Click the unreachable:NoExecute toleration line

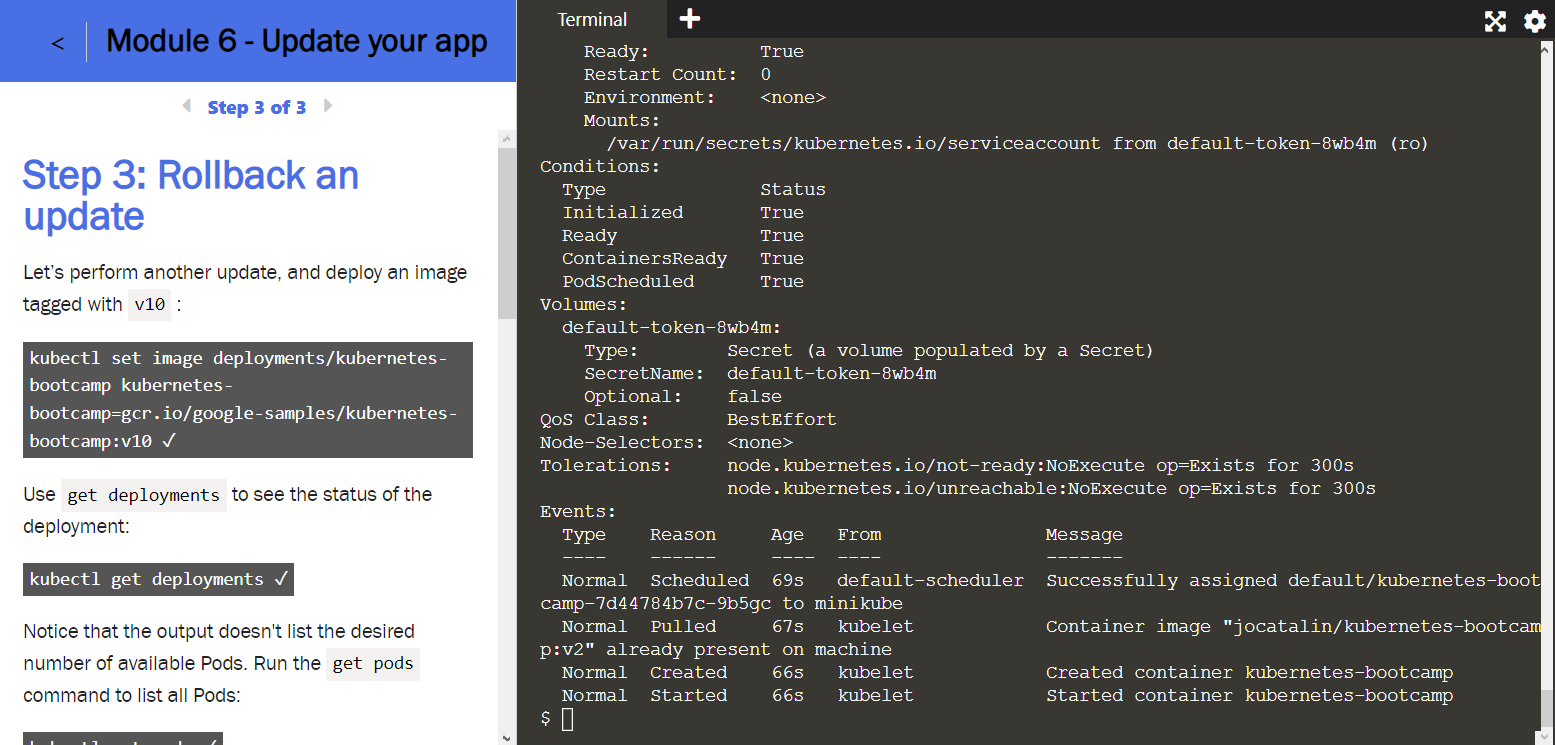click(x=1051, y=489)
